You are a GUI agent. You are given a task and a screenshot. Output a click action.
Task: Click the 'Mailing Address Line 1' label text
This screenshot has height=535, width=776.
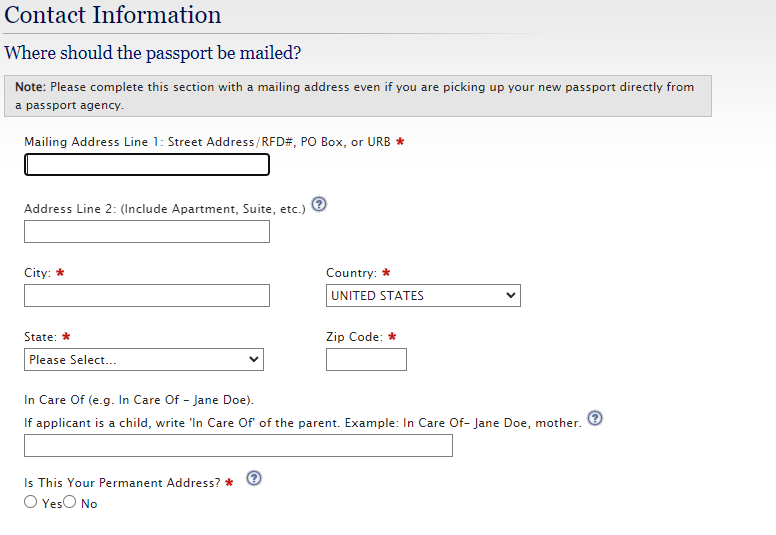207,142
